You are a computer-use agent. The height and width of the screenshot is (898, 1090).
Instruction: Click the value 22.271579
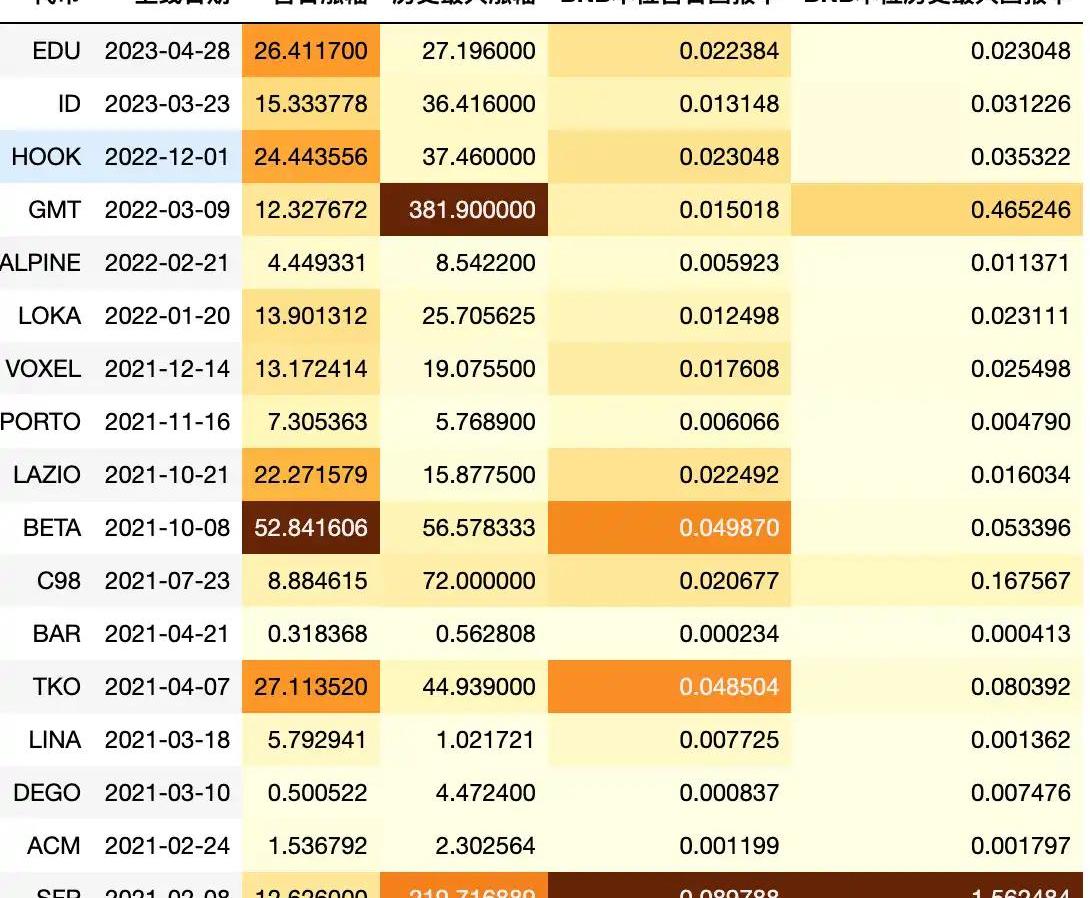click(311, 475)
